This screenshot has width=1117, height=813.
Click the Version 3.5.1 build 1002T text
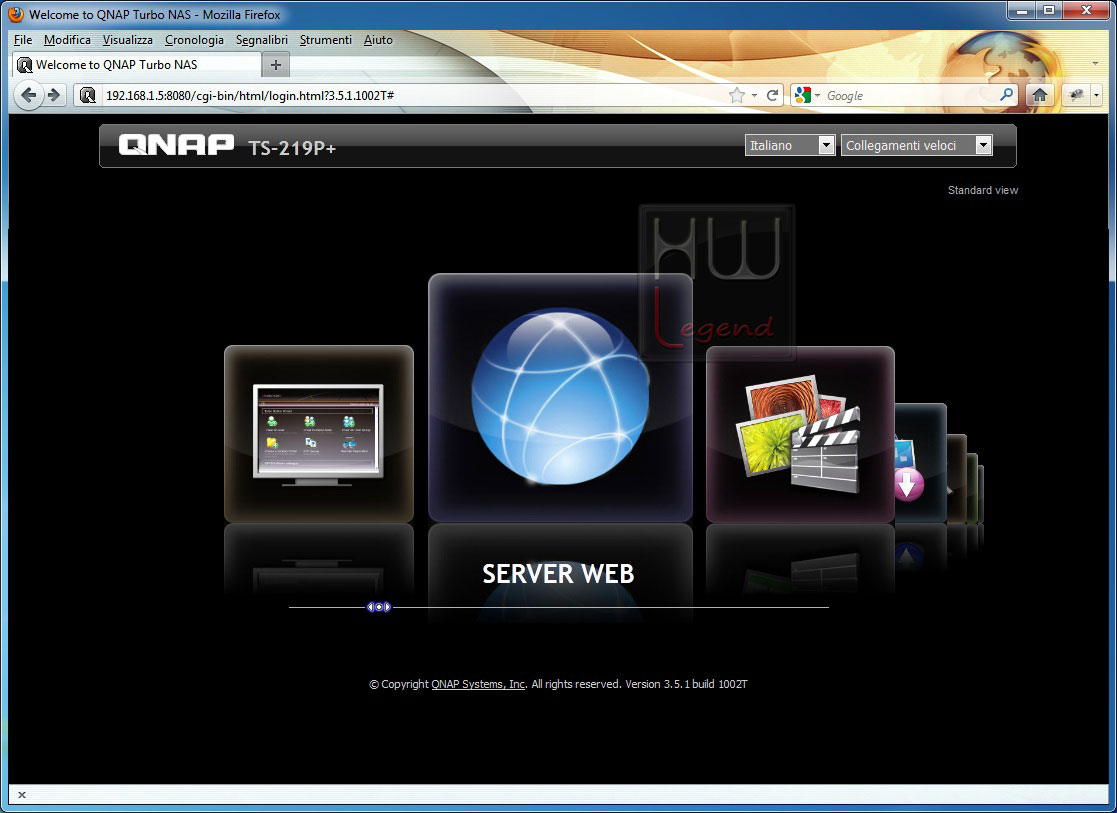(x=686, y=684)
